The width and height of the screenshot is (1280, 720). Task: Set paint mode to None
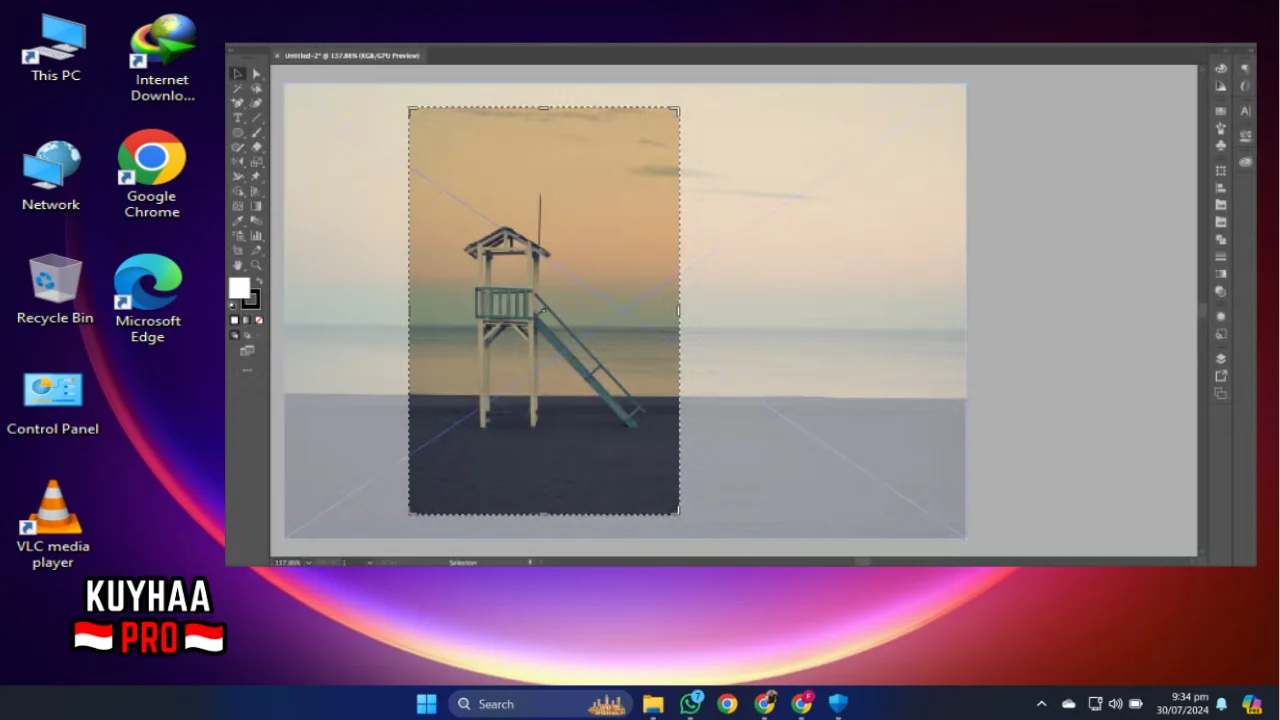coord(259,320)
